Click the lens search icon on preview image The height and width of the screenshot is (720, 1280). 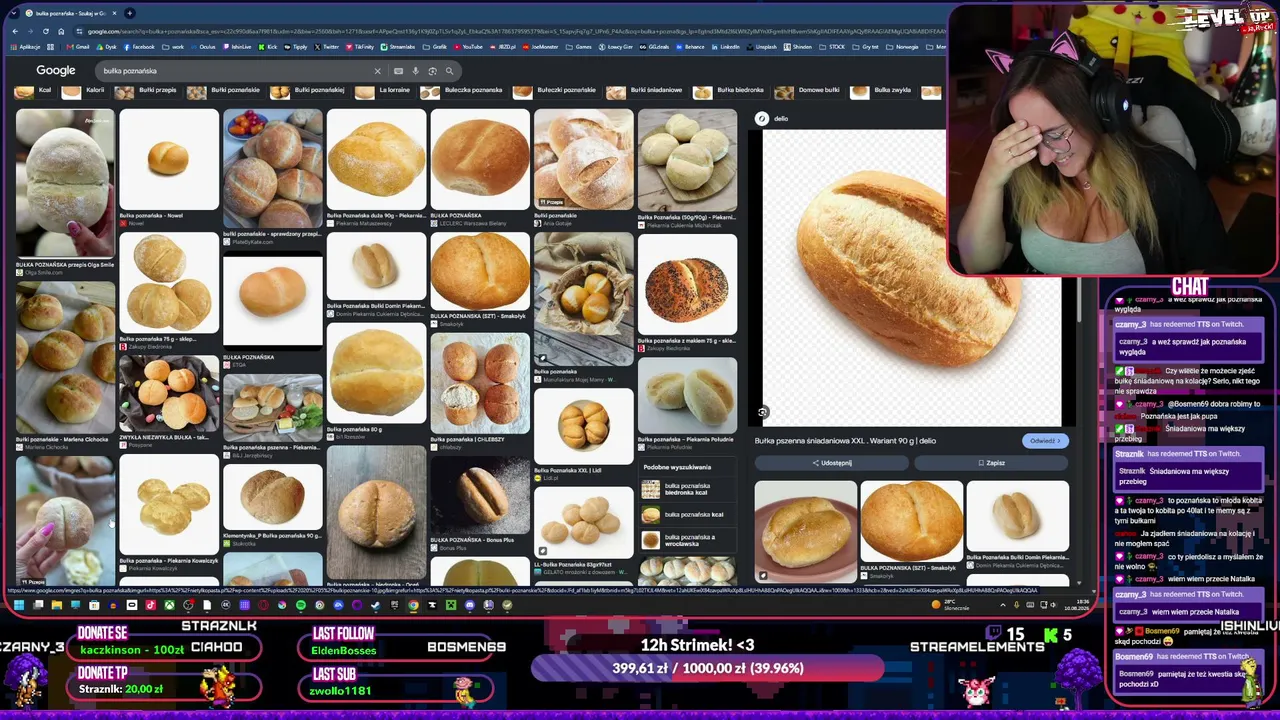pos(762,412)
